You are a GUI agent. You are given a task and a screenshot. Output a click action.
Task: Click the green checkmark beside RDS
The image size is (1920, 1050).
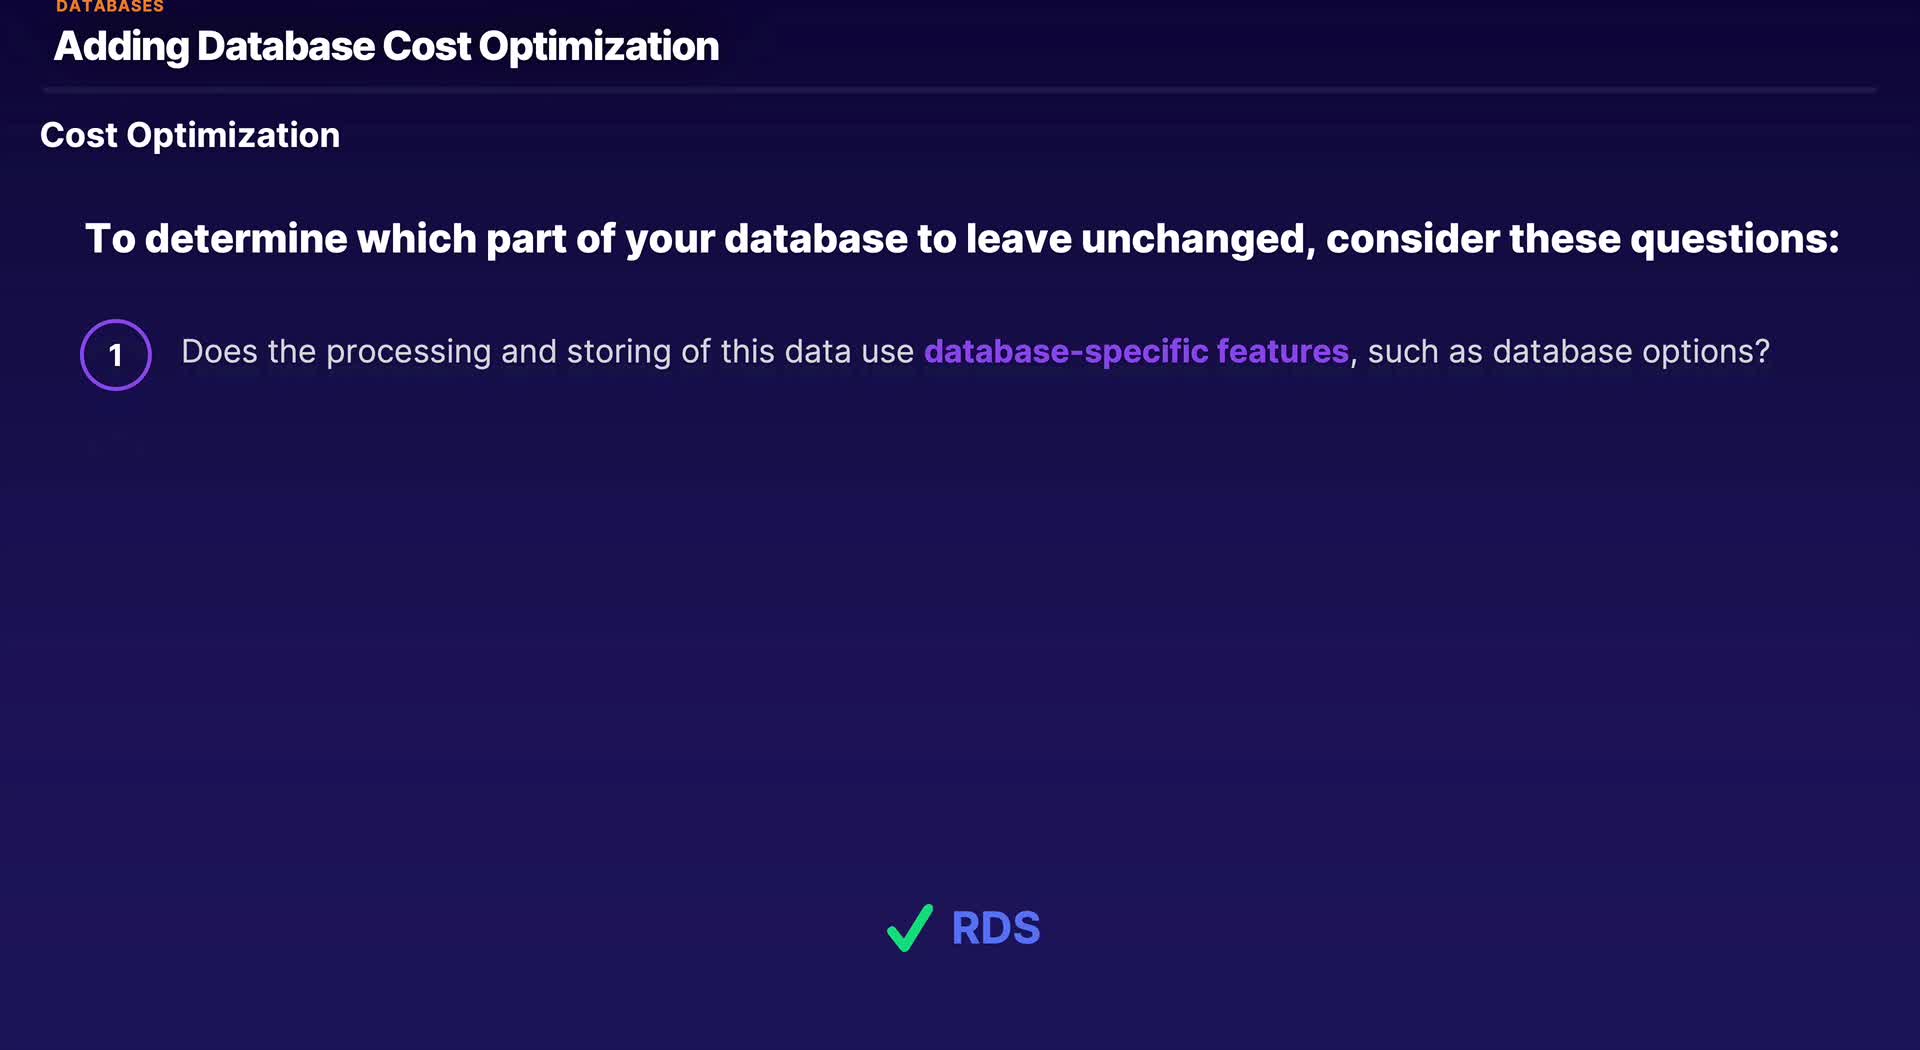pyautogui.click(x=909, y=928)
